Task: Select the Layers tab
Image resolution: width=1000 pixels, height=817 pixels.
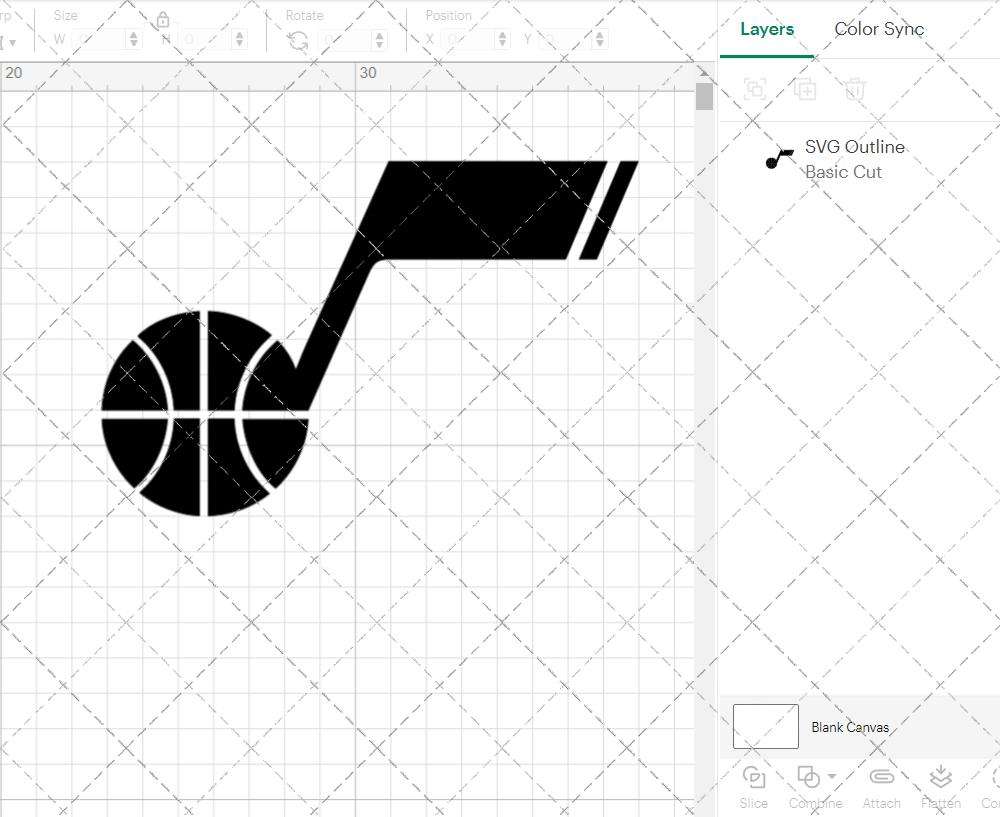Action: click(x=766, y=29)
